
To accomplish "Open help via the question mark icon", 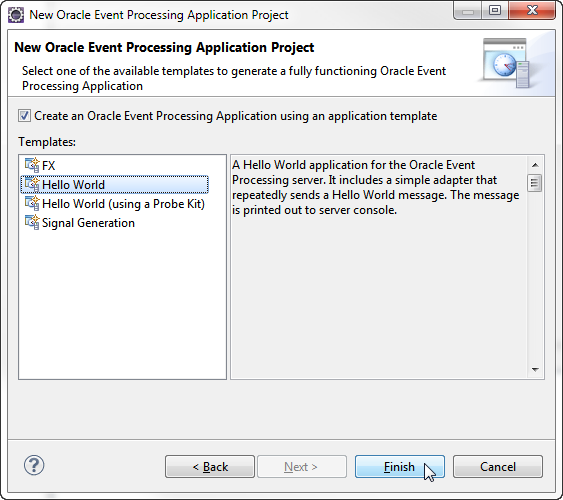I will pos(34,466).
